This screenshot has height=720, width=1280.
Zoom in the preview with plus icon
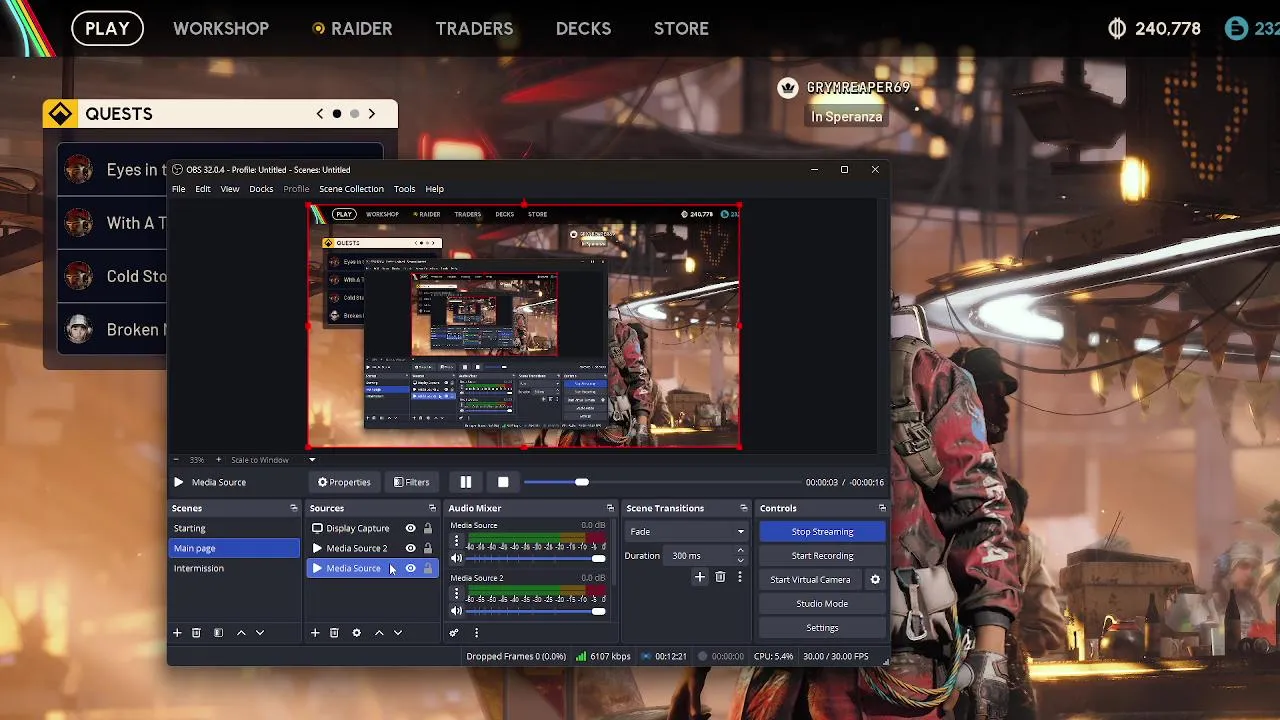tap(218, 460)
